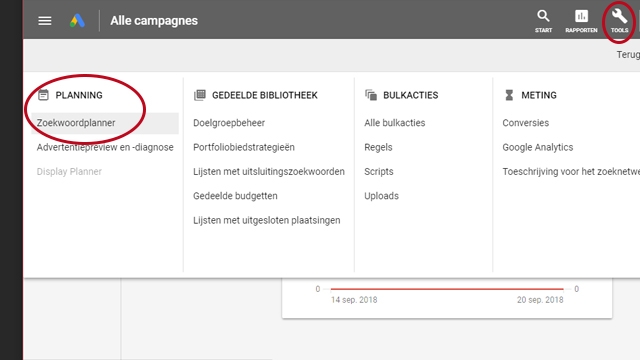Open Toeschrijving voor het zoeknetwerk

pyautogui.click(x=571, y=172)
